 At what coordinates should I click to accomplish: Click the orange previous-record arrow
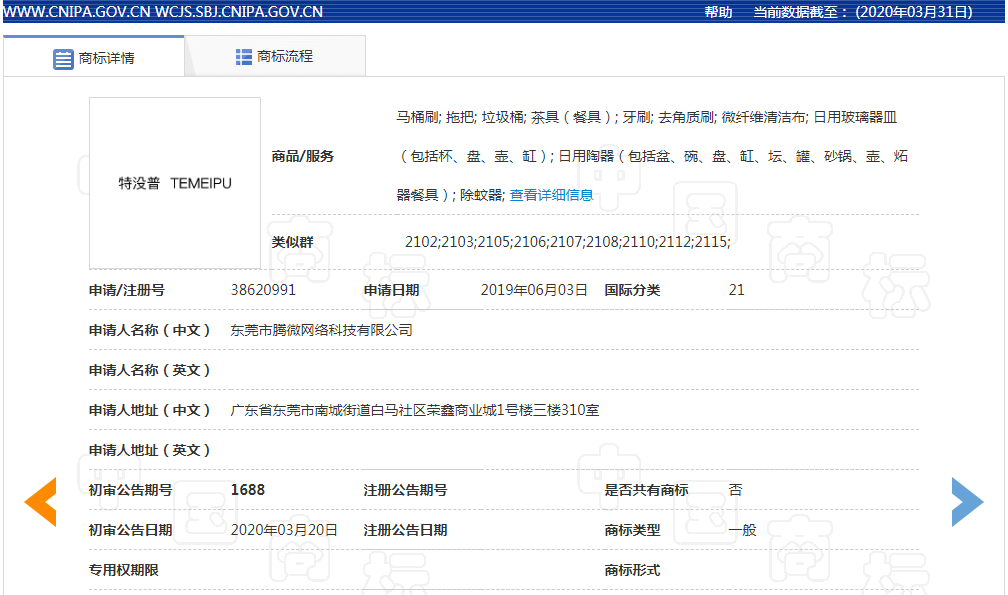pos(41,502)
